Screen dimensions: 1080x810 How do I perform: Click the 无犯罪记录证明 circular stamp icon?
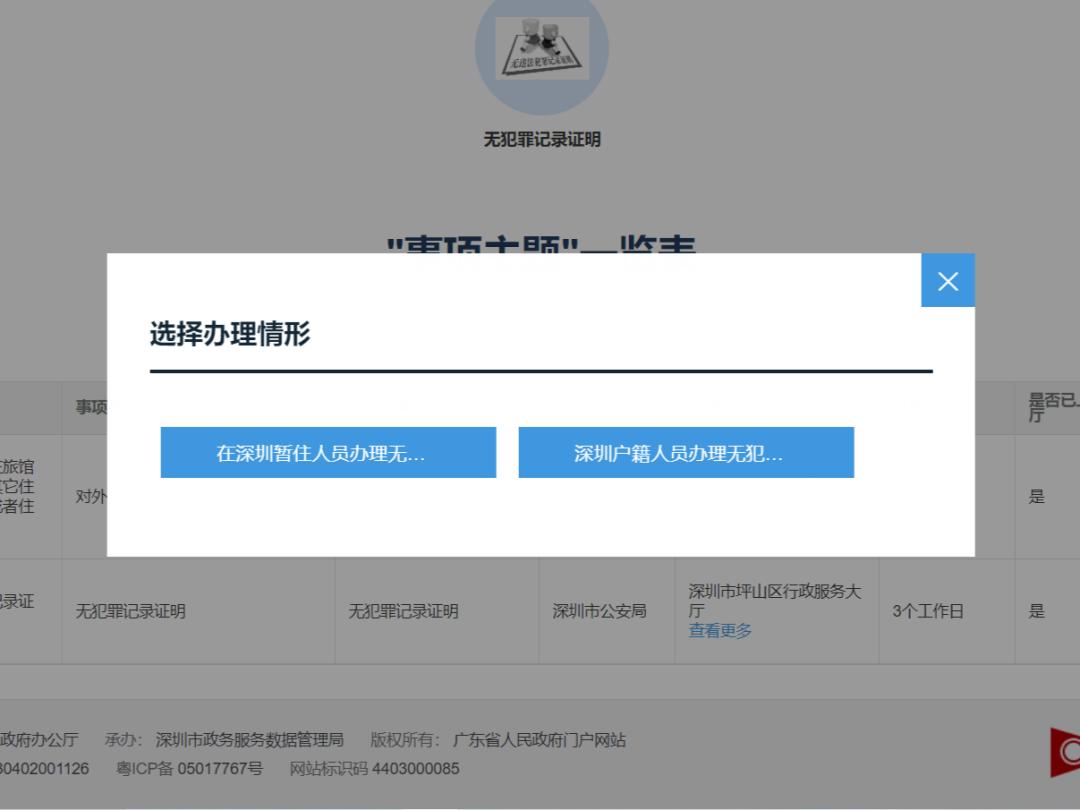coord(541,48)
